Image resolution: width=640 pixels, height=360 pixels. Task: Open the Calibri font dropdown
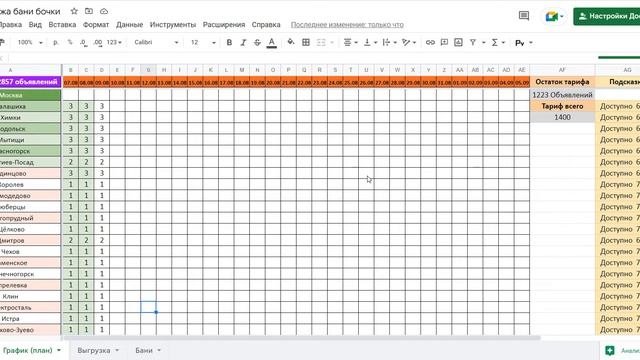tap(156, 42)
